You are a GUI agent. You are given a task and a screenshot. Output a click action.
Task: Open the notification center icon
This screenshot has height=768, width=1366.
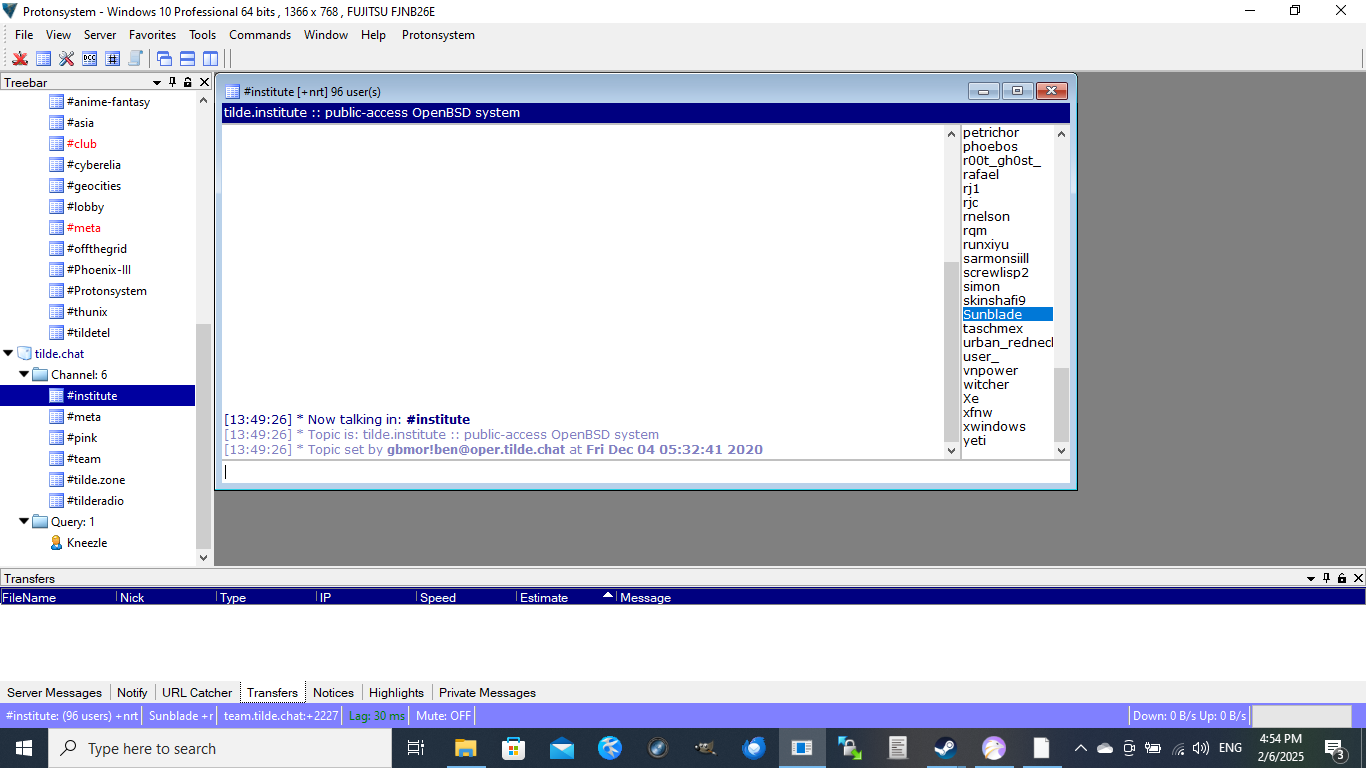tap(1334, 748)
